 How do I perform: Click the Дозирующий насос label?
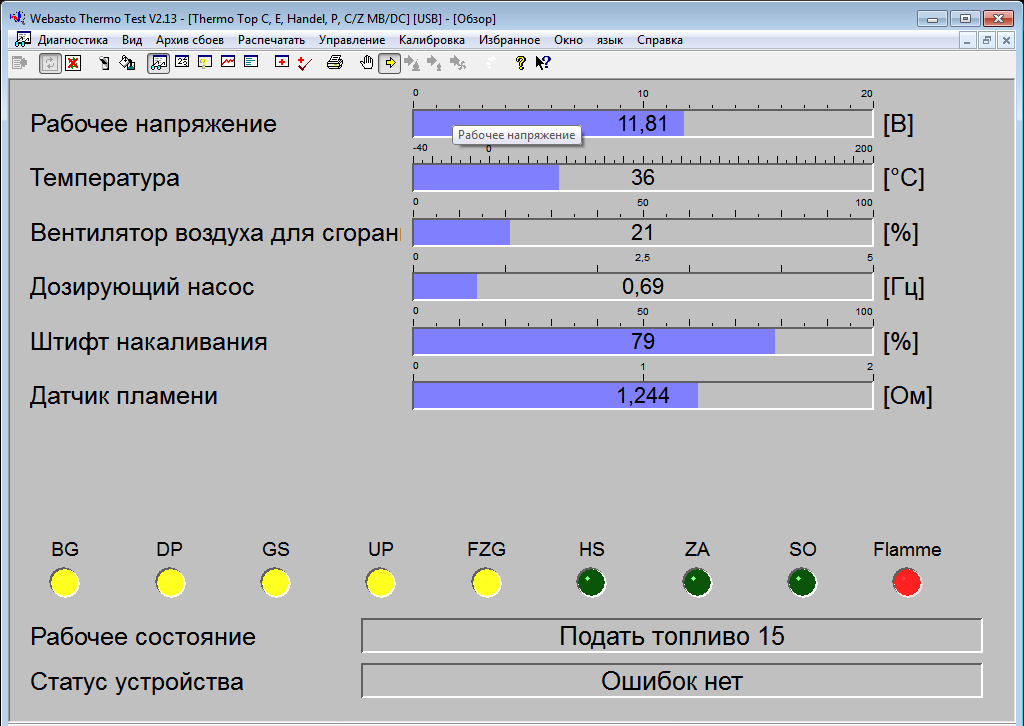click(x=142, y=287)
